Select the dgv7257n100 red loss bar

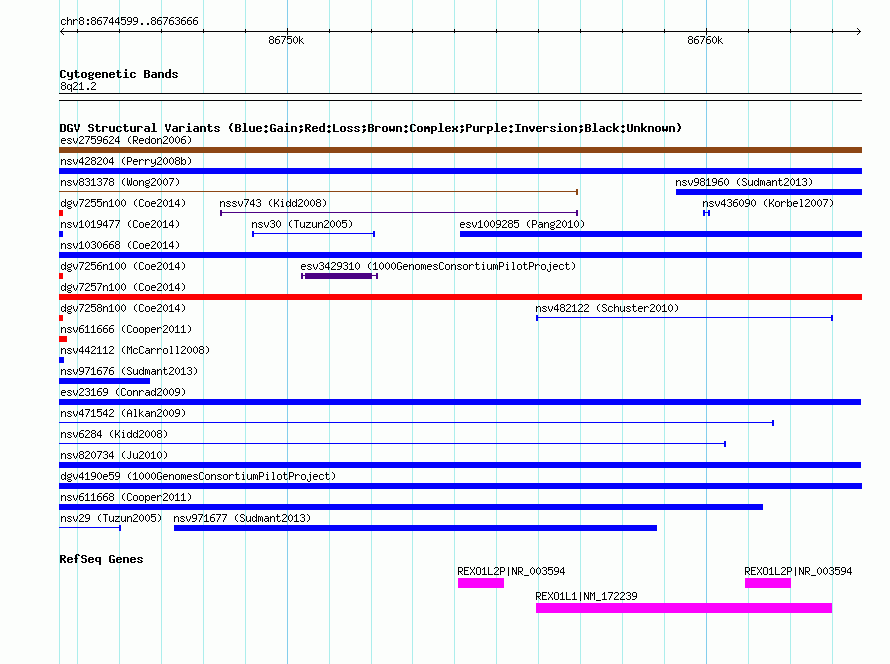click(x=460, y=297)
